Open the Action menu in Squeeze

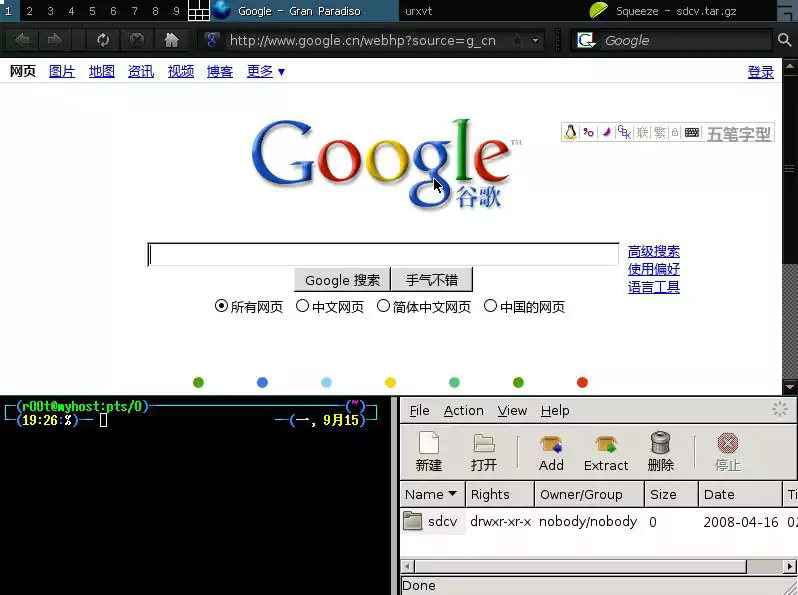[463, 410]
